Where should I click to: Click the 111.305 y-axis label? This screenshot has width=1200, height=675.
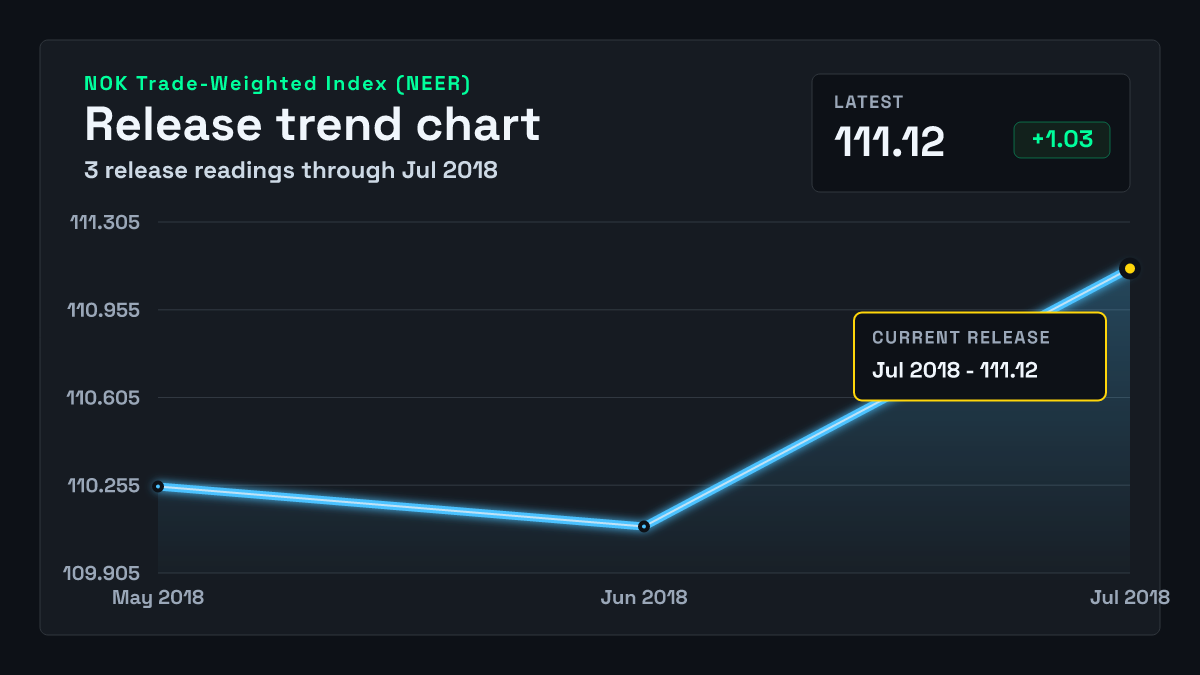pyautogui.click(x=105, y=222)
